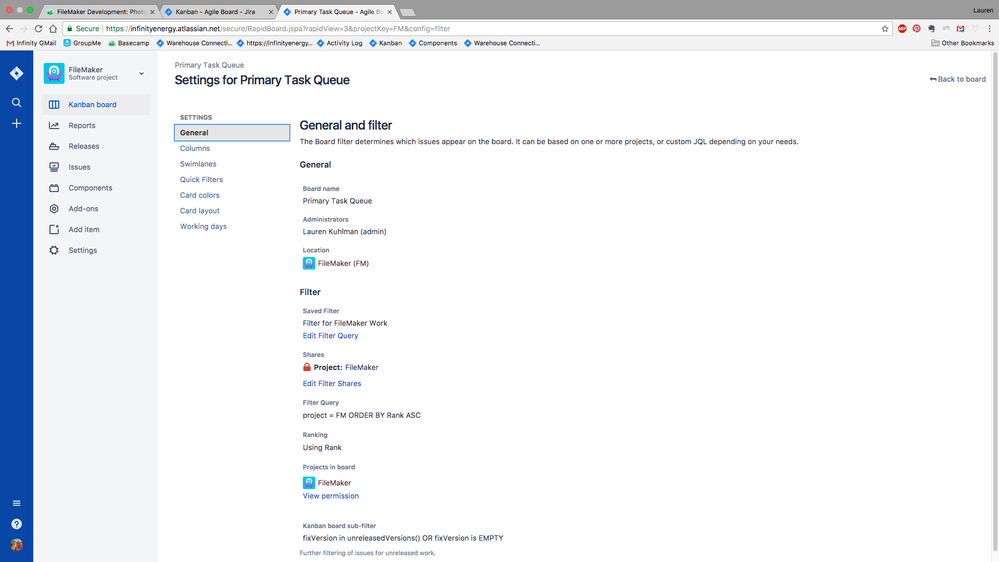Click the create plus icon in the blue sidebar
The width and height of the screenshot is (999, 562).
[x=17, y=124]
